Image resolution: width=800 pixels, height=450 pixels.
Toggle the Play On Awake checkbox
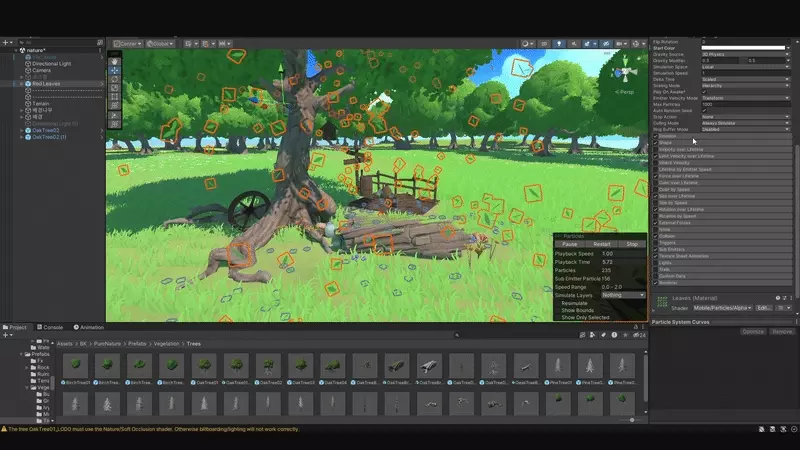(x=704, y=92)
